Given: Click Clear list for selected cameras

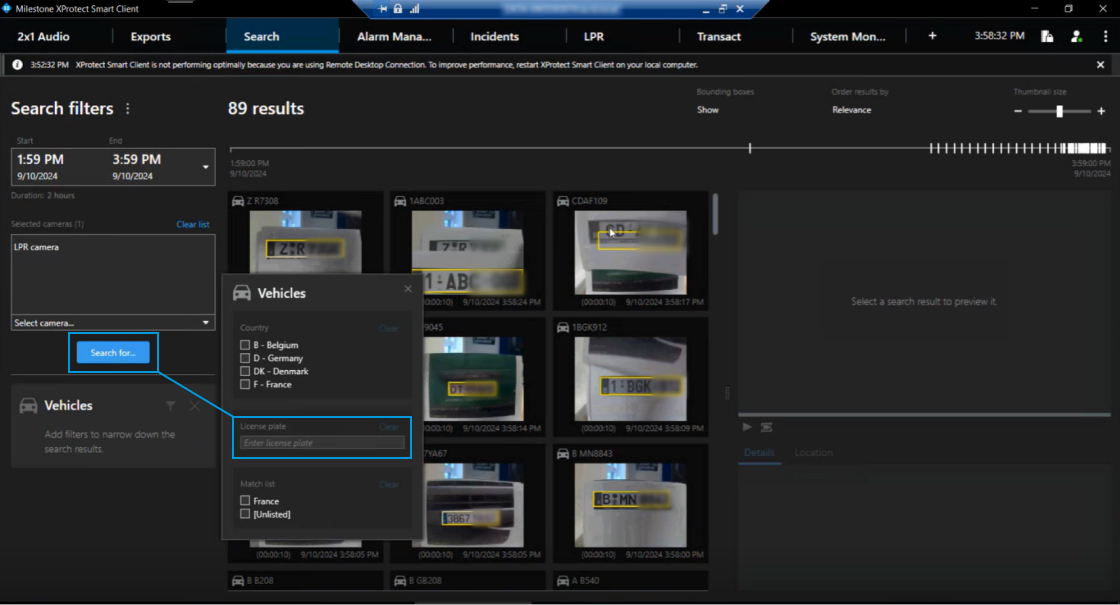Looking at the screenshot, I should point(193,224).
